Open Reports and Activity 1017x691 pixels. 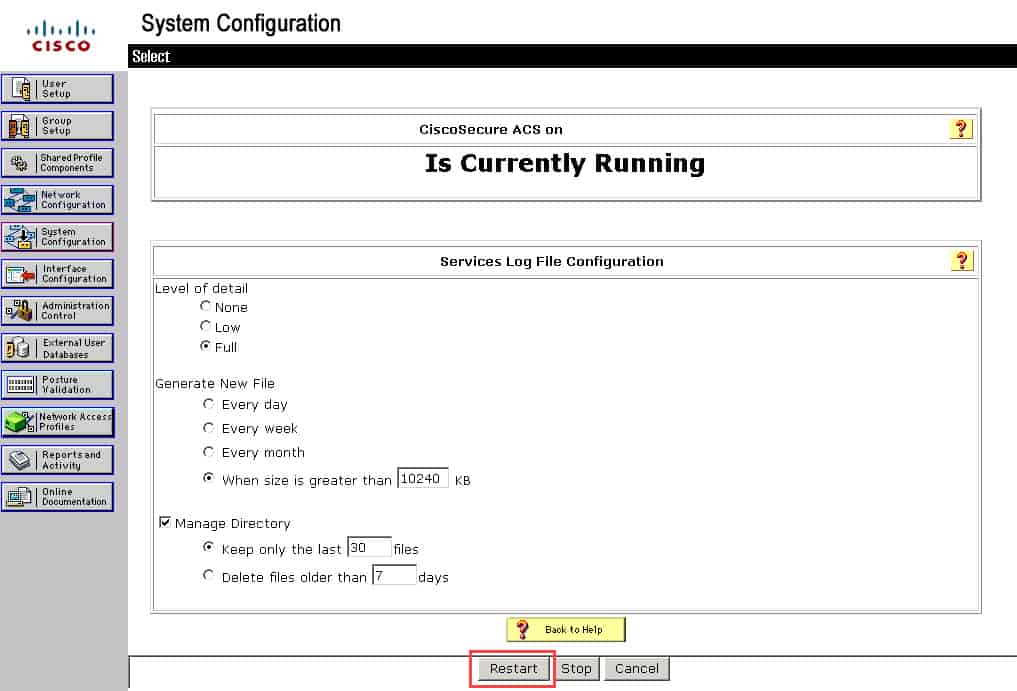coord(58,460)
